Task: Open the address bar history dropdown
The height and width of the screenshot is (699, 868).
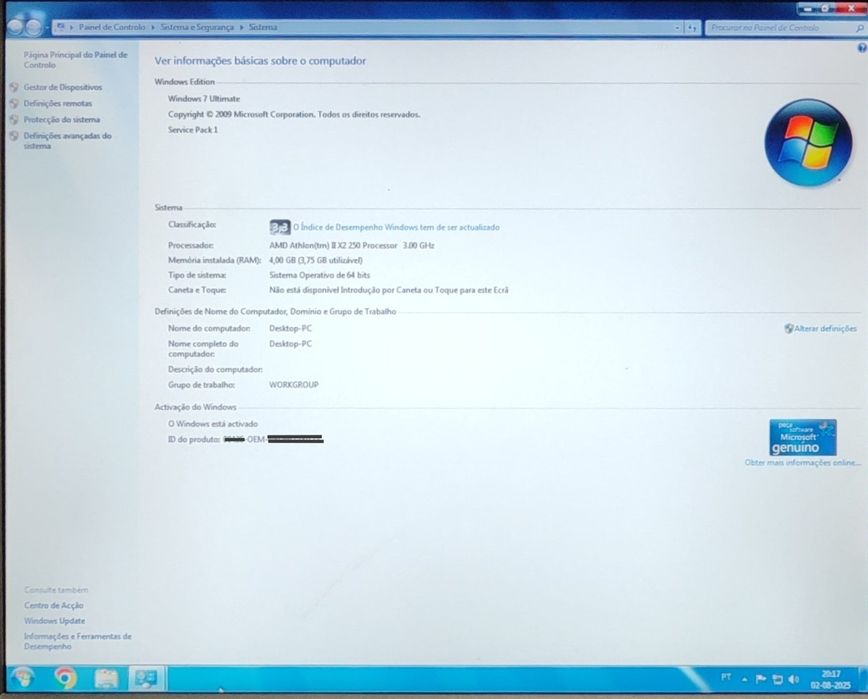Action: [x=678, y=27]
